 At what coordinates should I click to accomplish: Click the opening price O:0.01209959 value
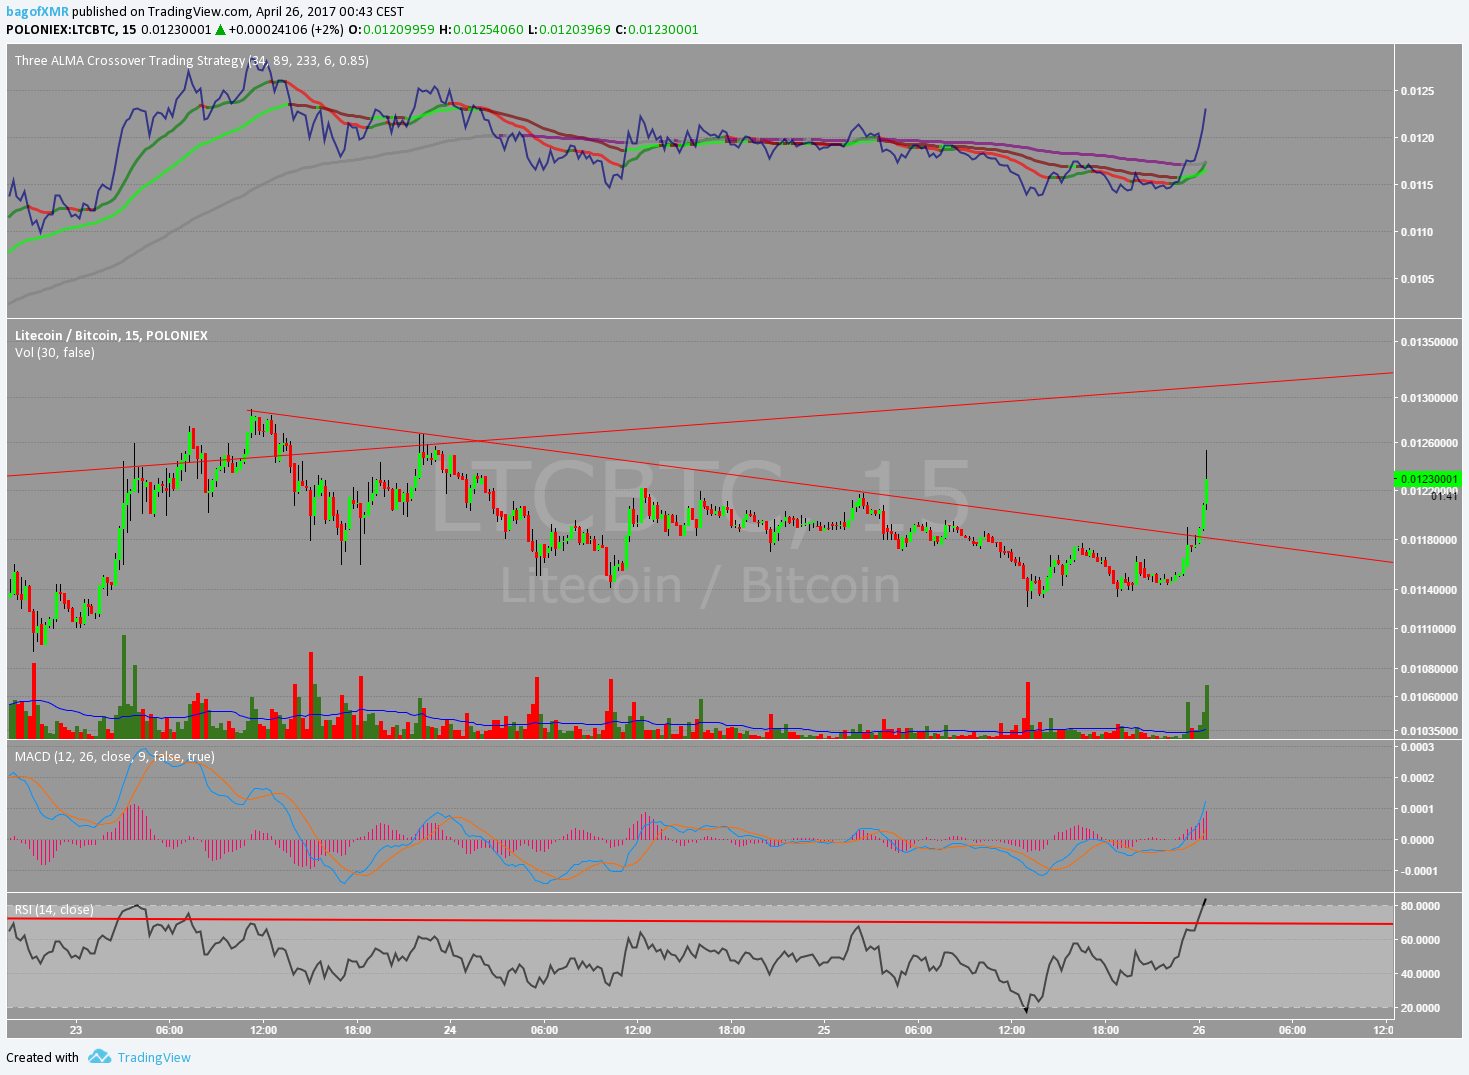click(x=392, y=29)
